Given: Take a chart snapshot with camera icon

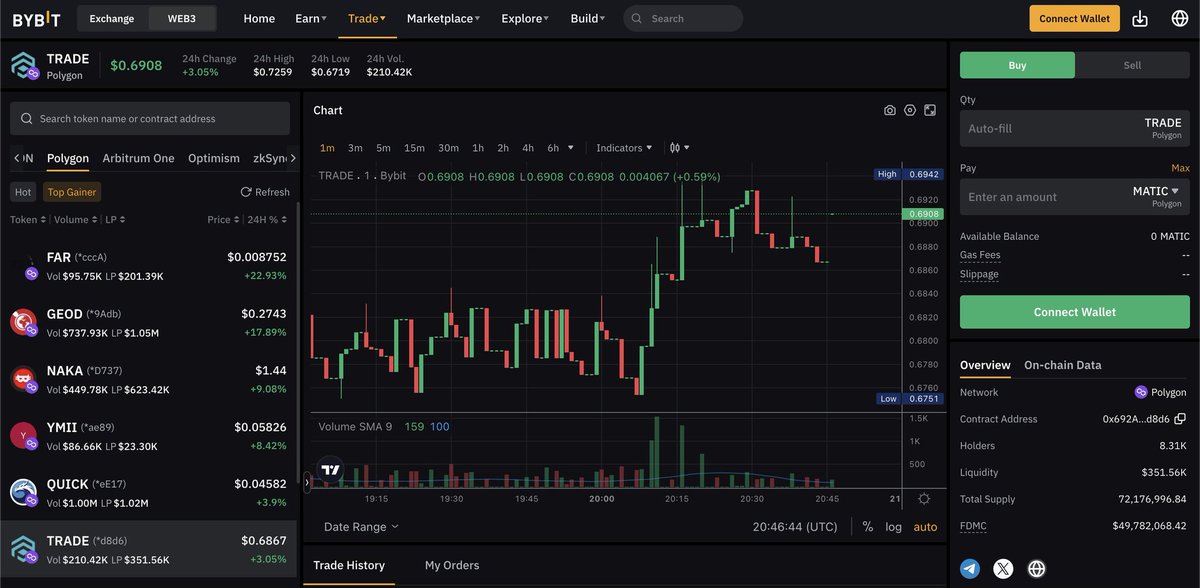Looking at the screenshot, I should click(x=889, y=110).
